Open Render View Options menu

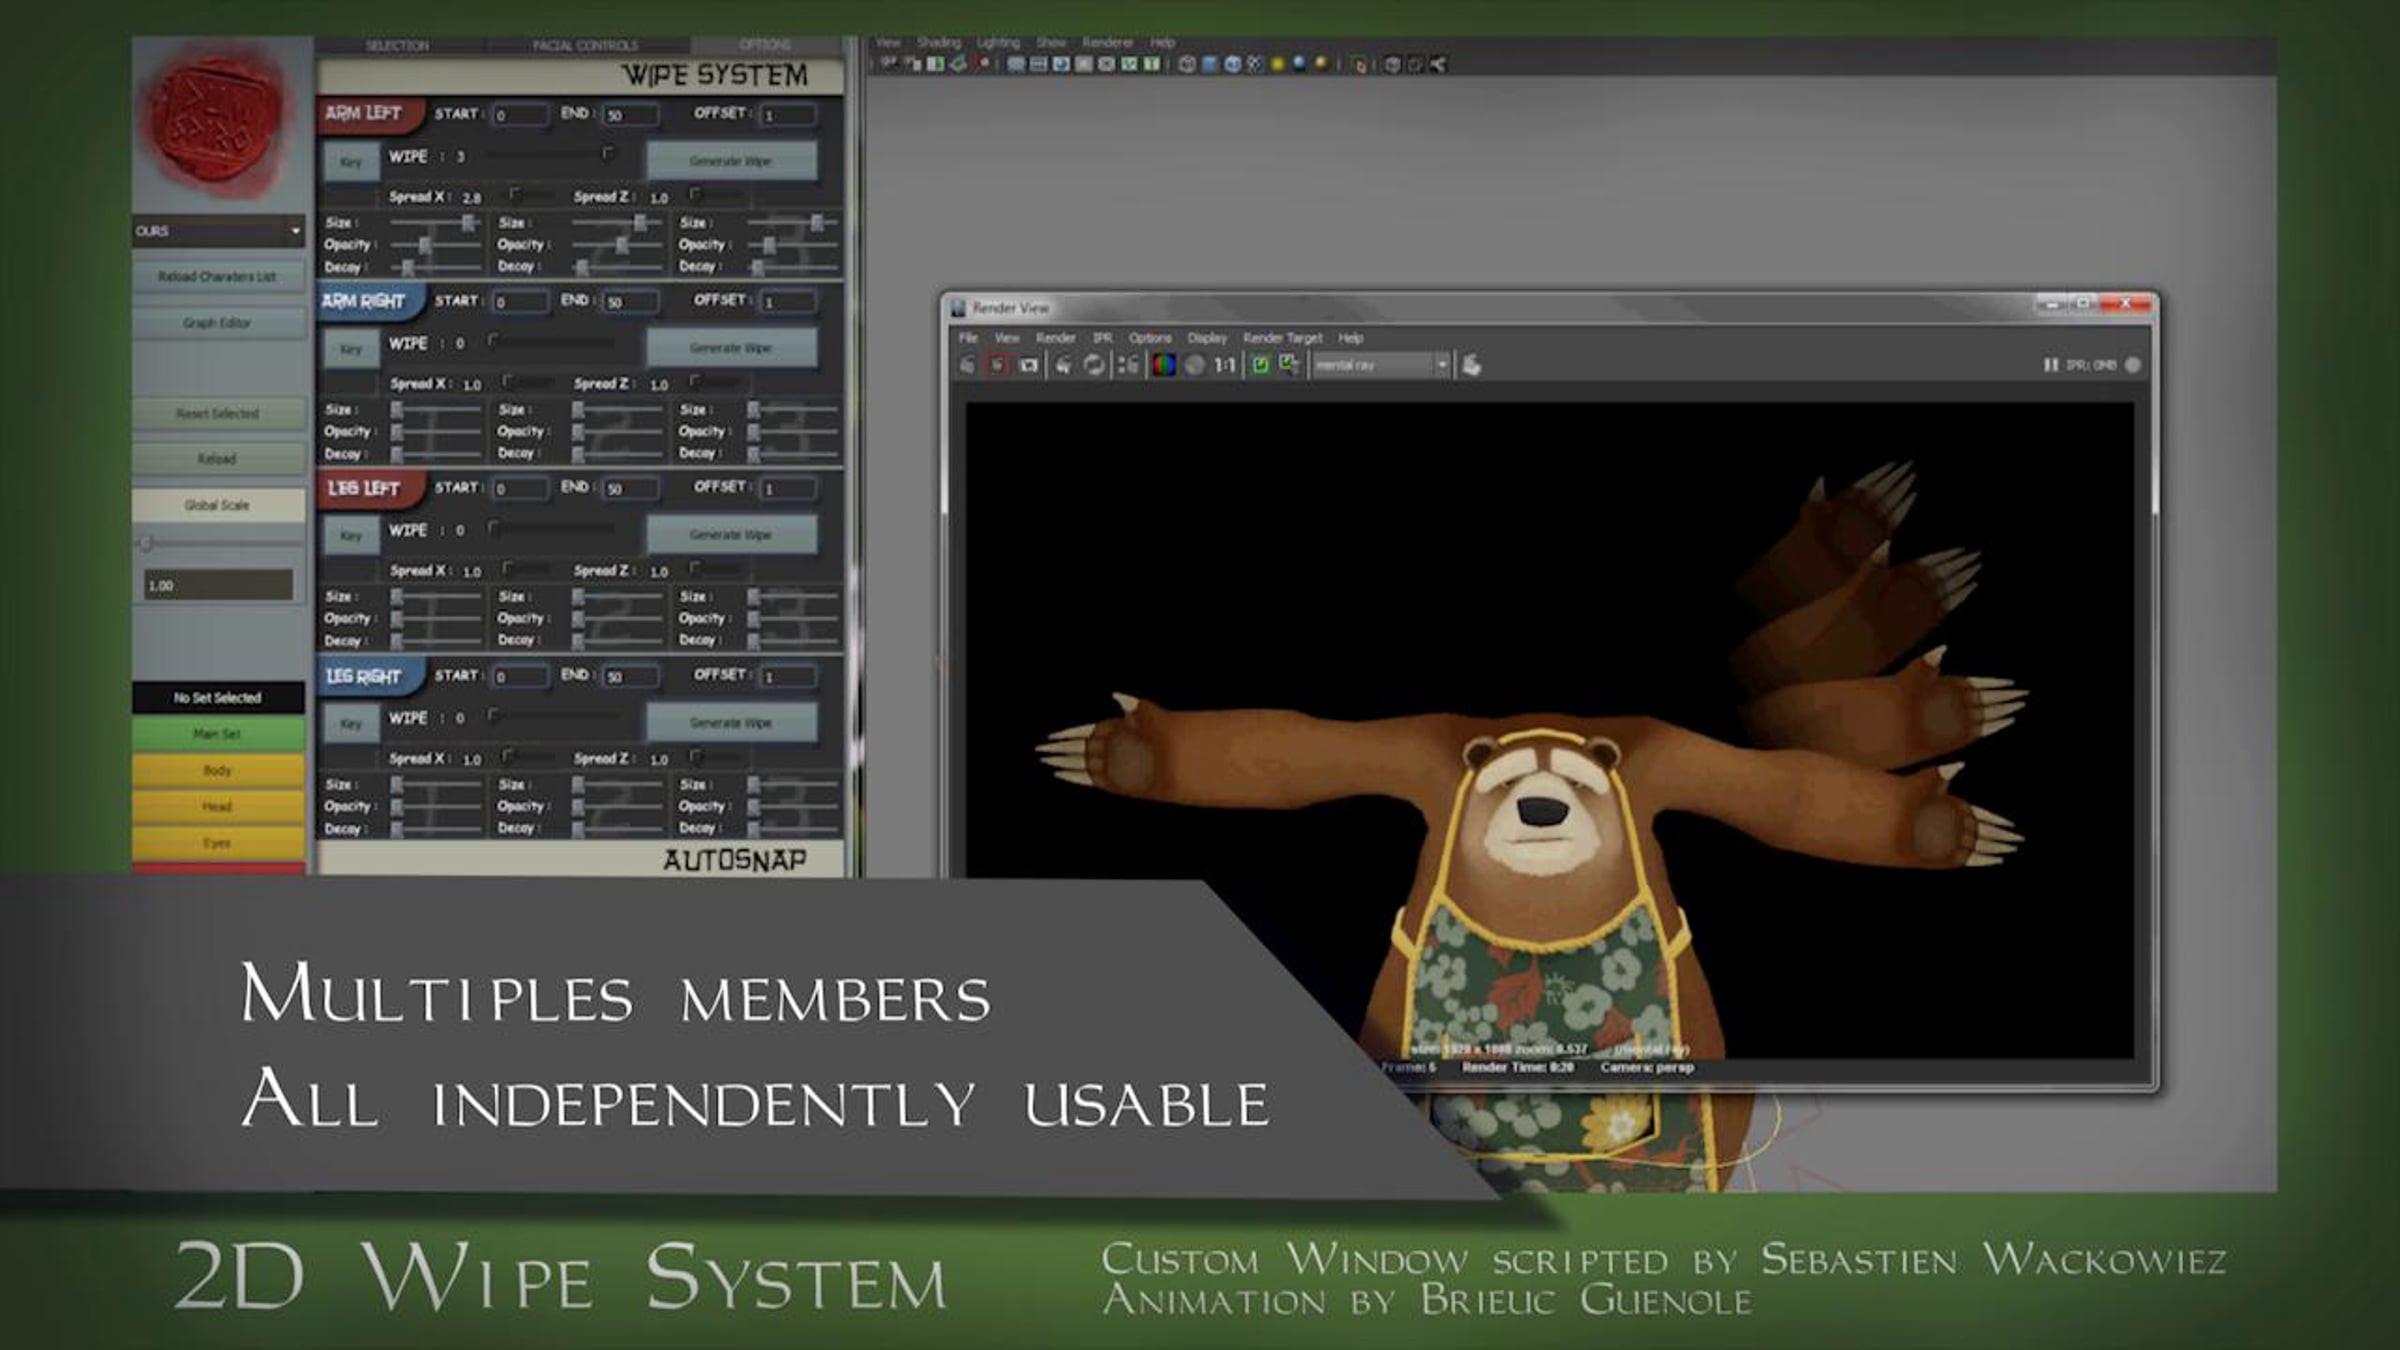point(1150,338)
